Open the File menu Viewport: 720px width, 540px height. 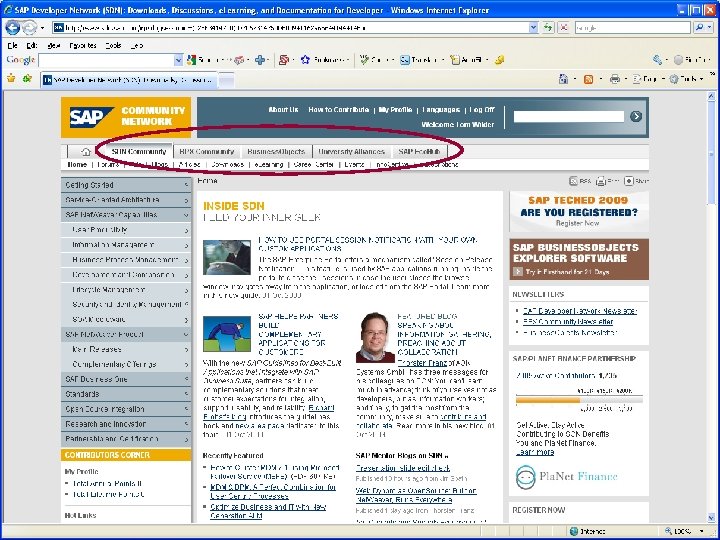(x=13, y=45)
